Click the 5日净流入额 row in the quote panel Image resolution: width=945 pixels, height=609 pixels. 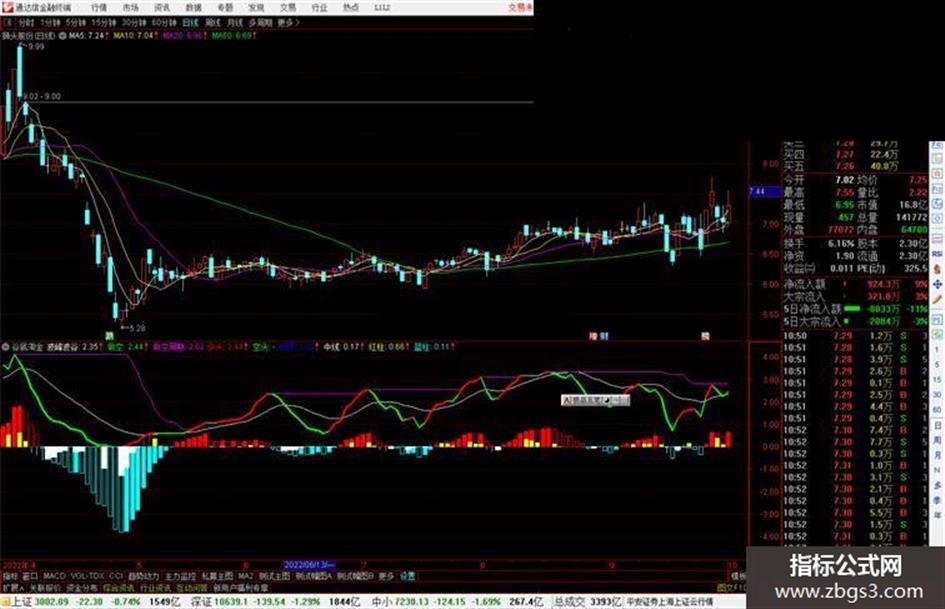(x=855, y=308)
